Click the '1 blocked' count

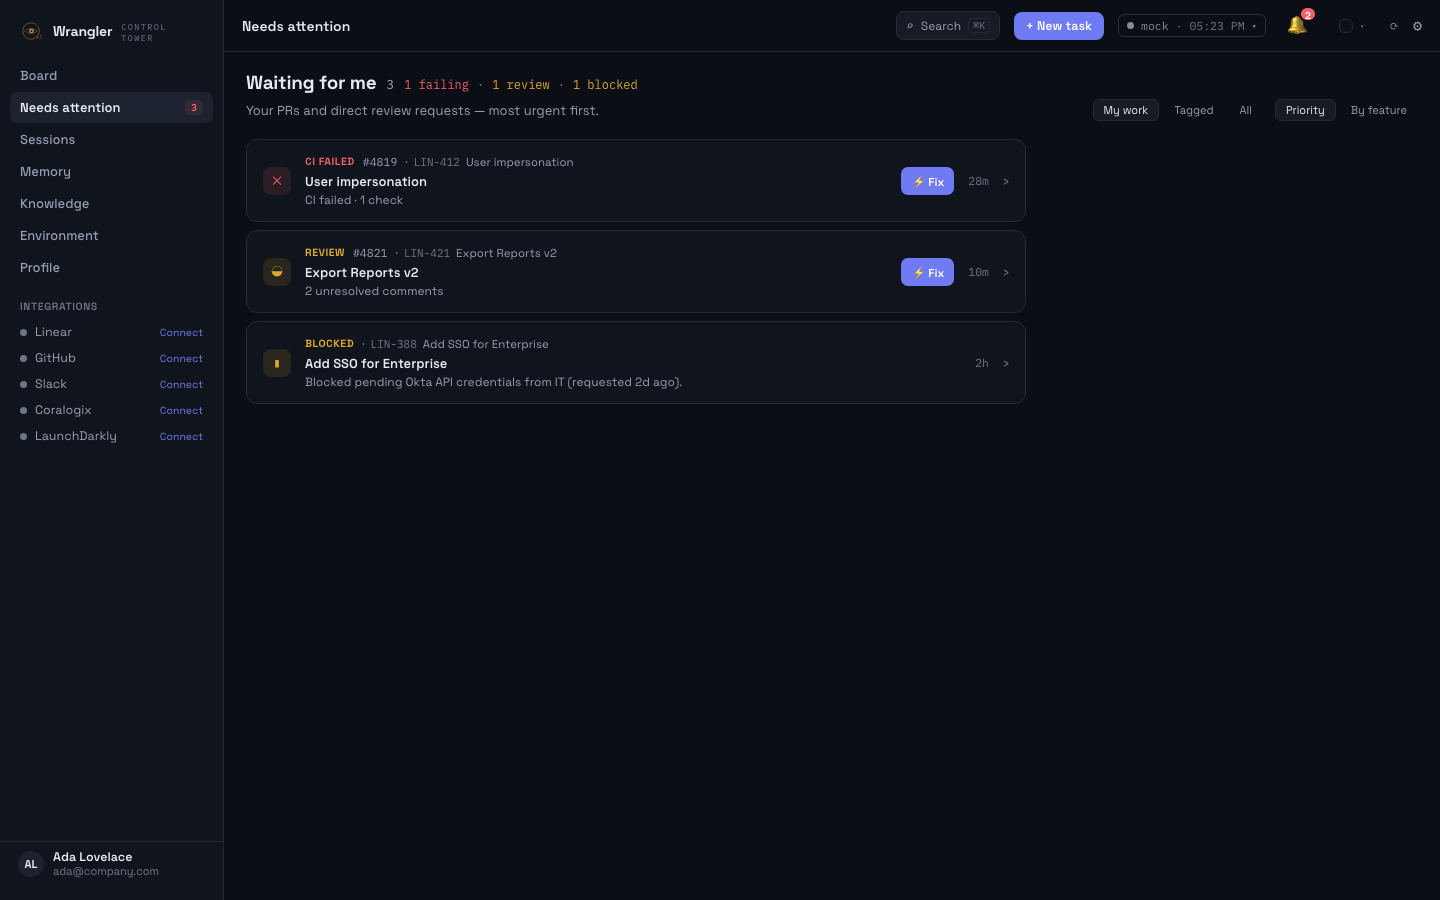605,85
